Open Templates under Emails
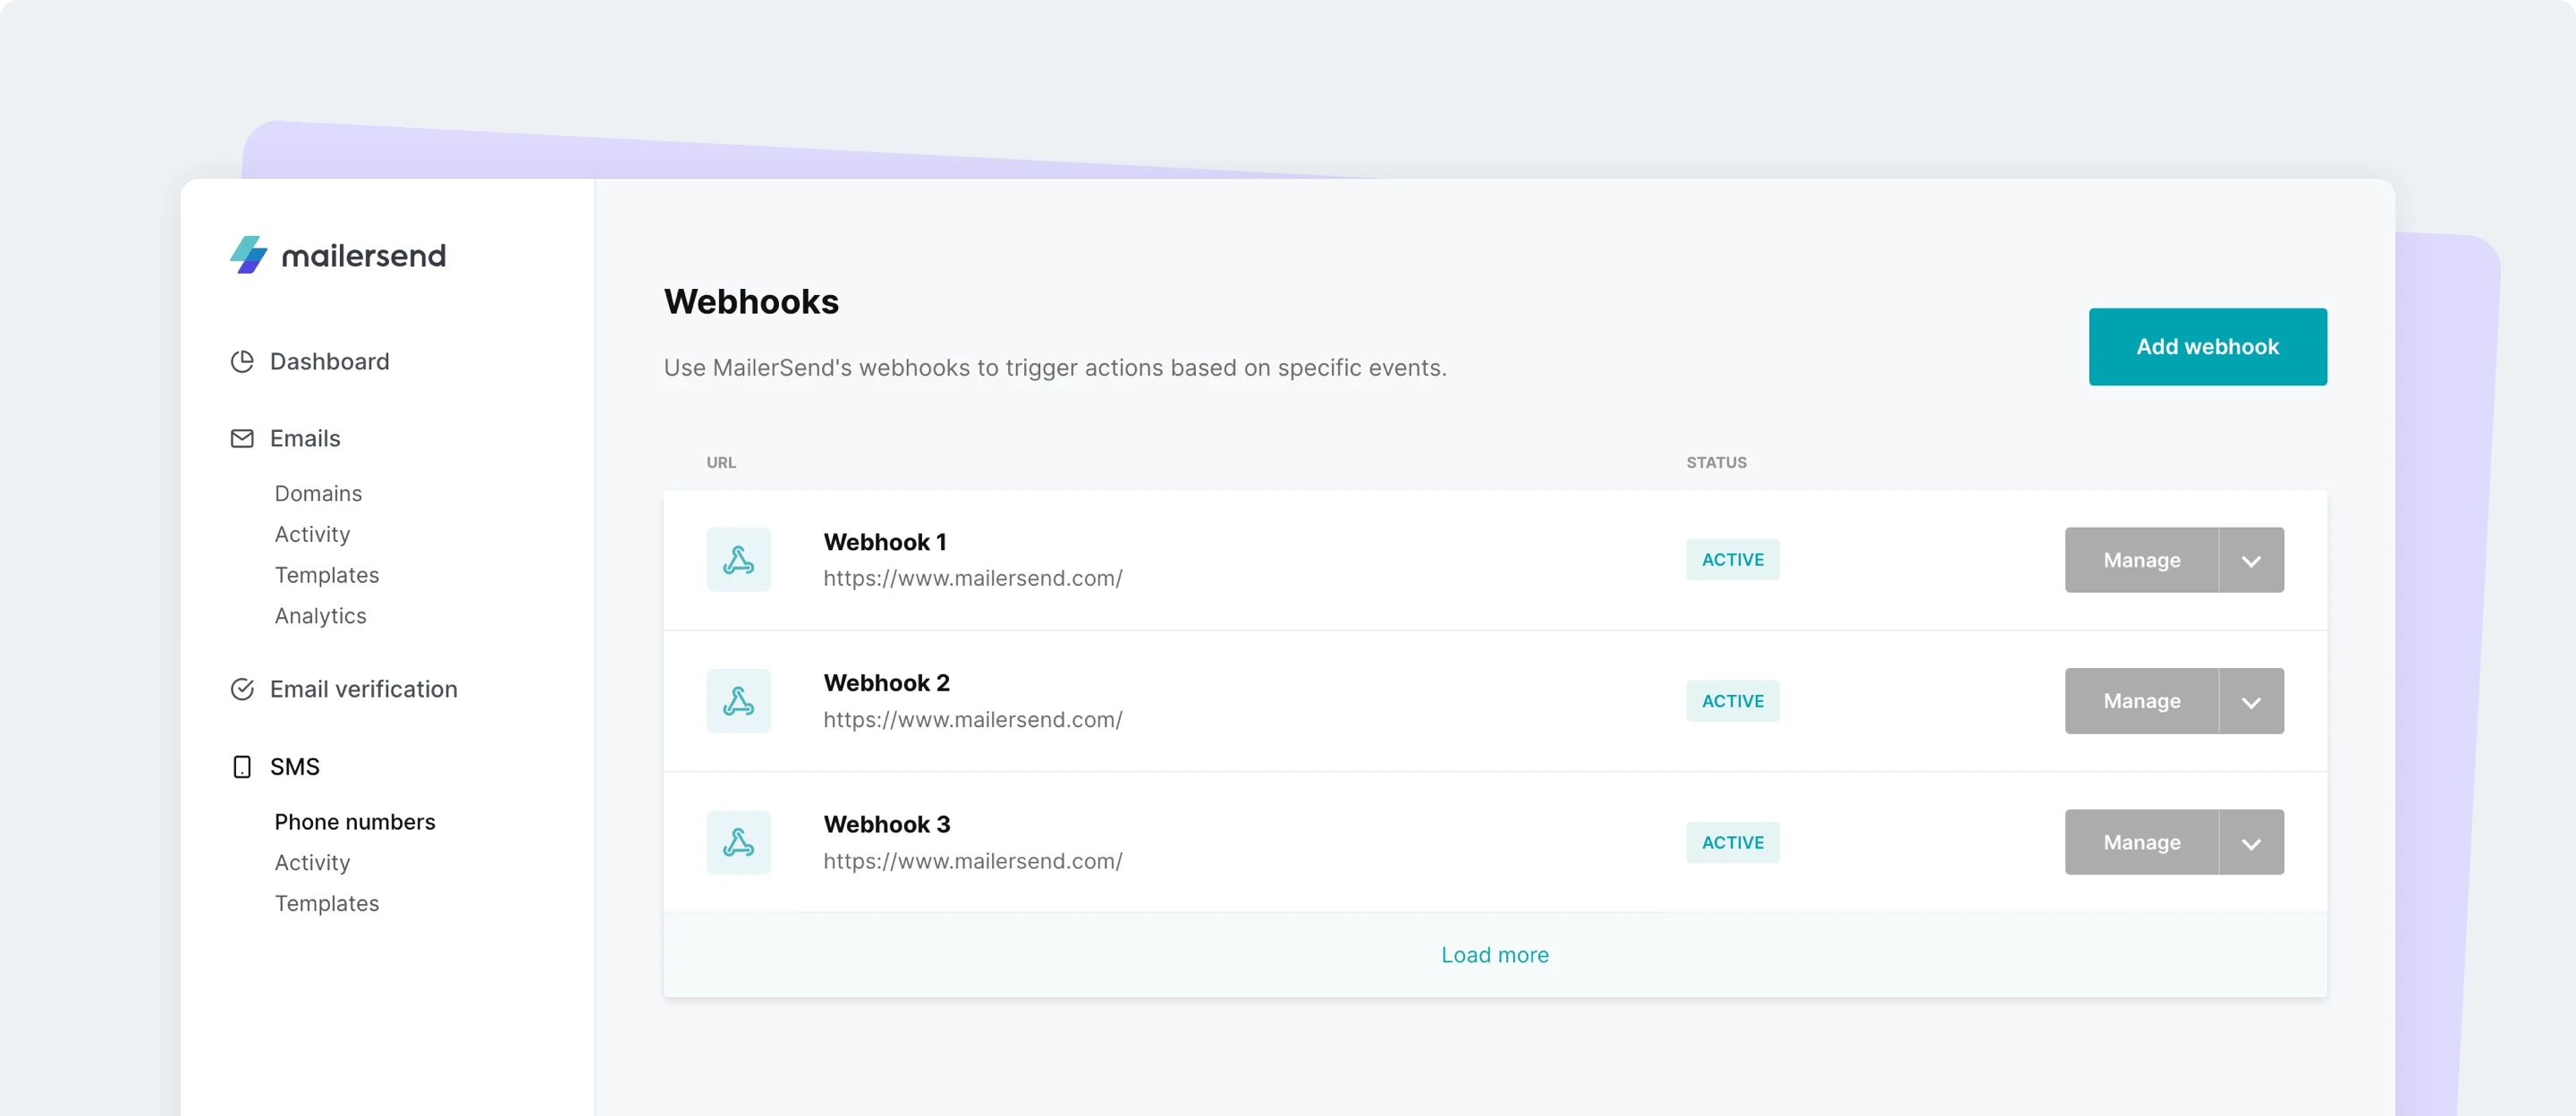The image size is (2576, 1116). coord(327,575)
